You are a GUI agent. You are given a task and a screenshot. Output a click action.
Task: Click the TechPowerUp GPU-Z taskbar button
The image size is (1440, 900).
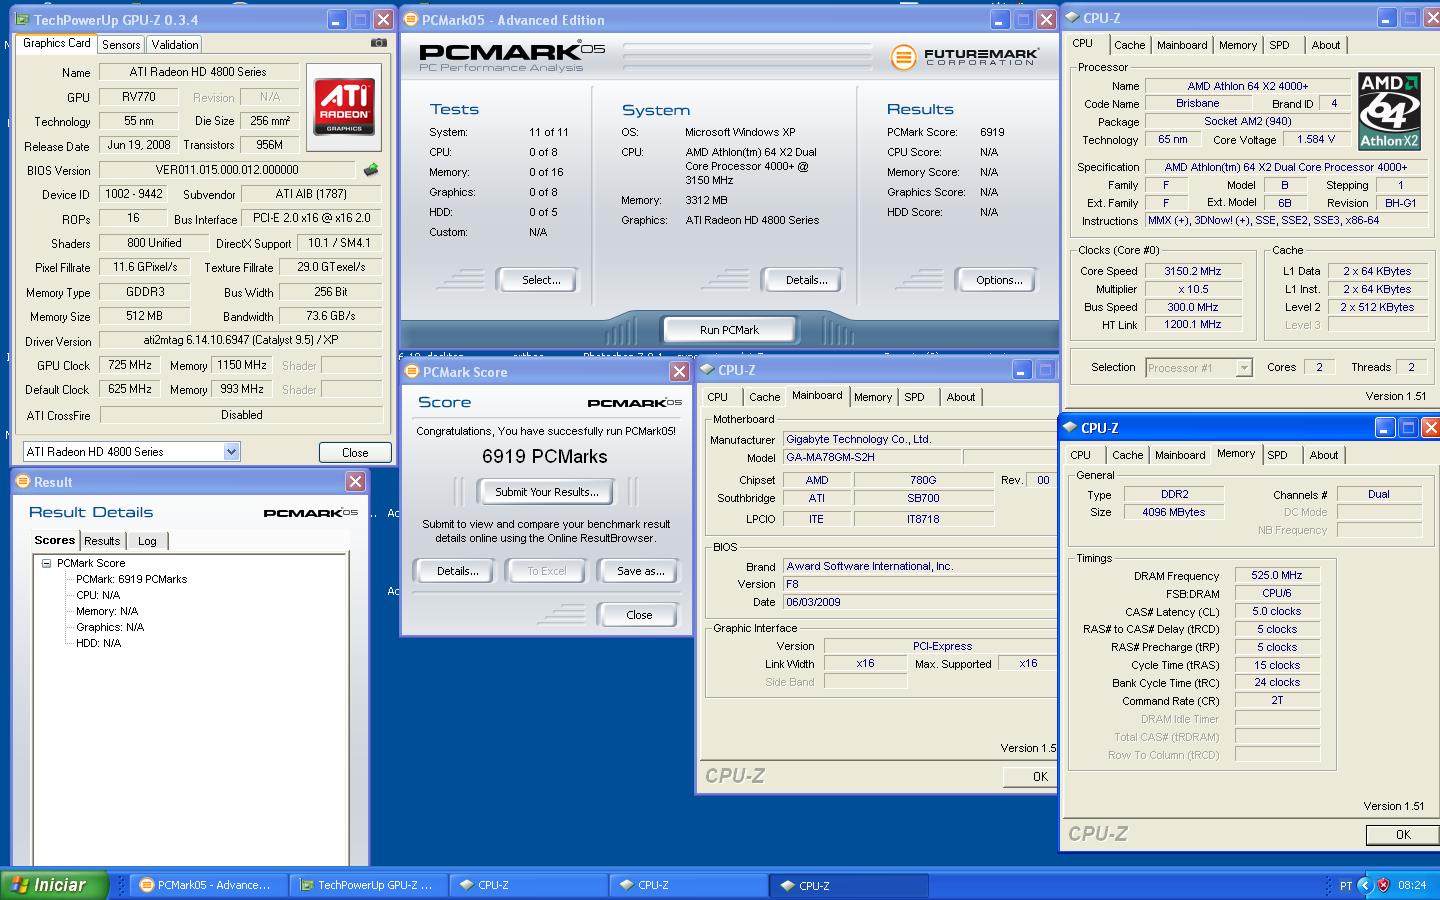pyautogui.click(x=368, y=885)
